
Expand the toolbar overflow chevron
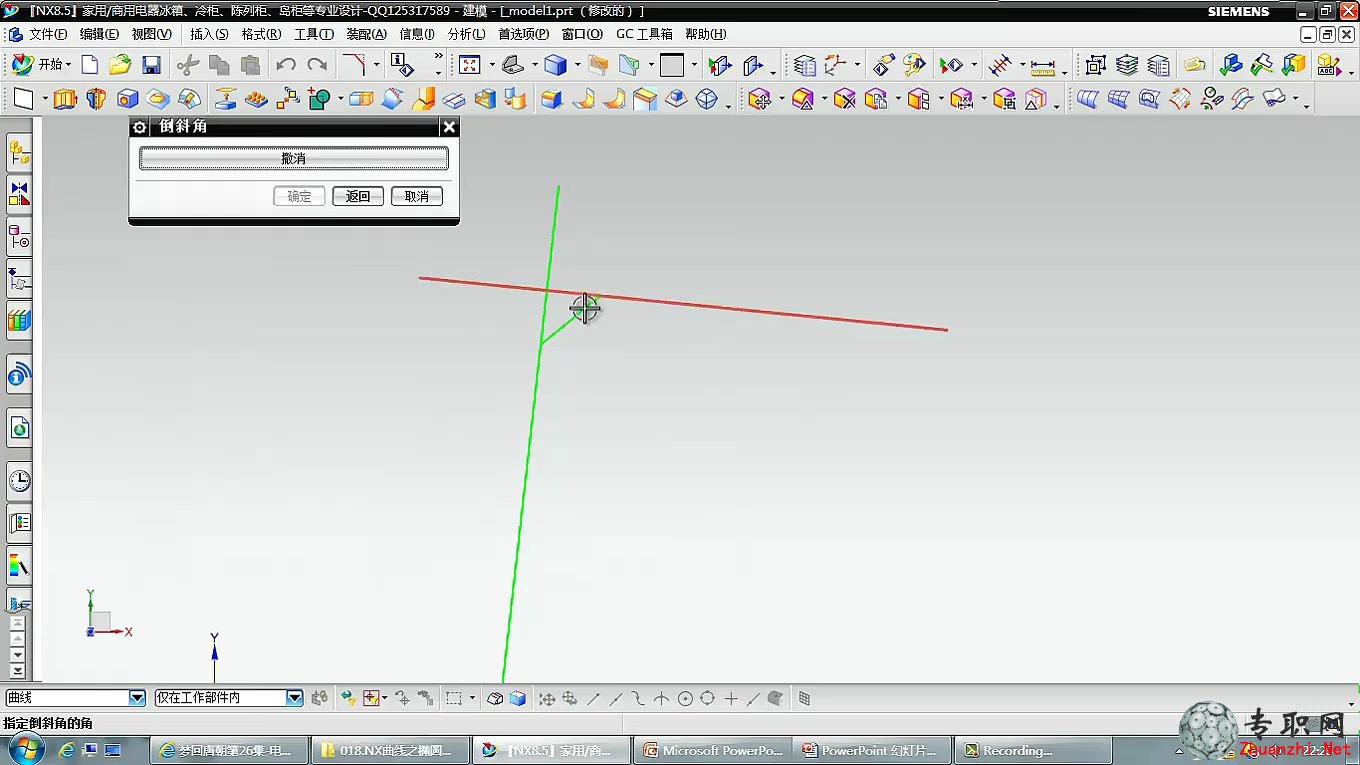438,57
